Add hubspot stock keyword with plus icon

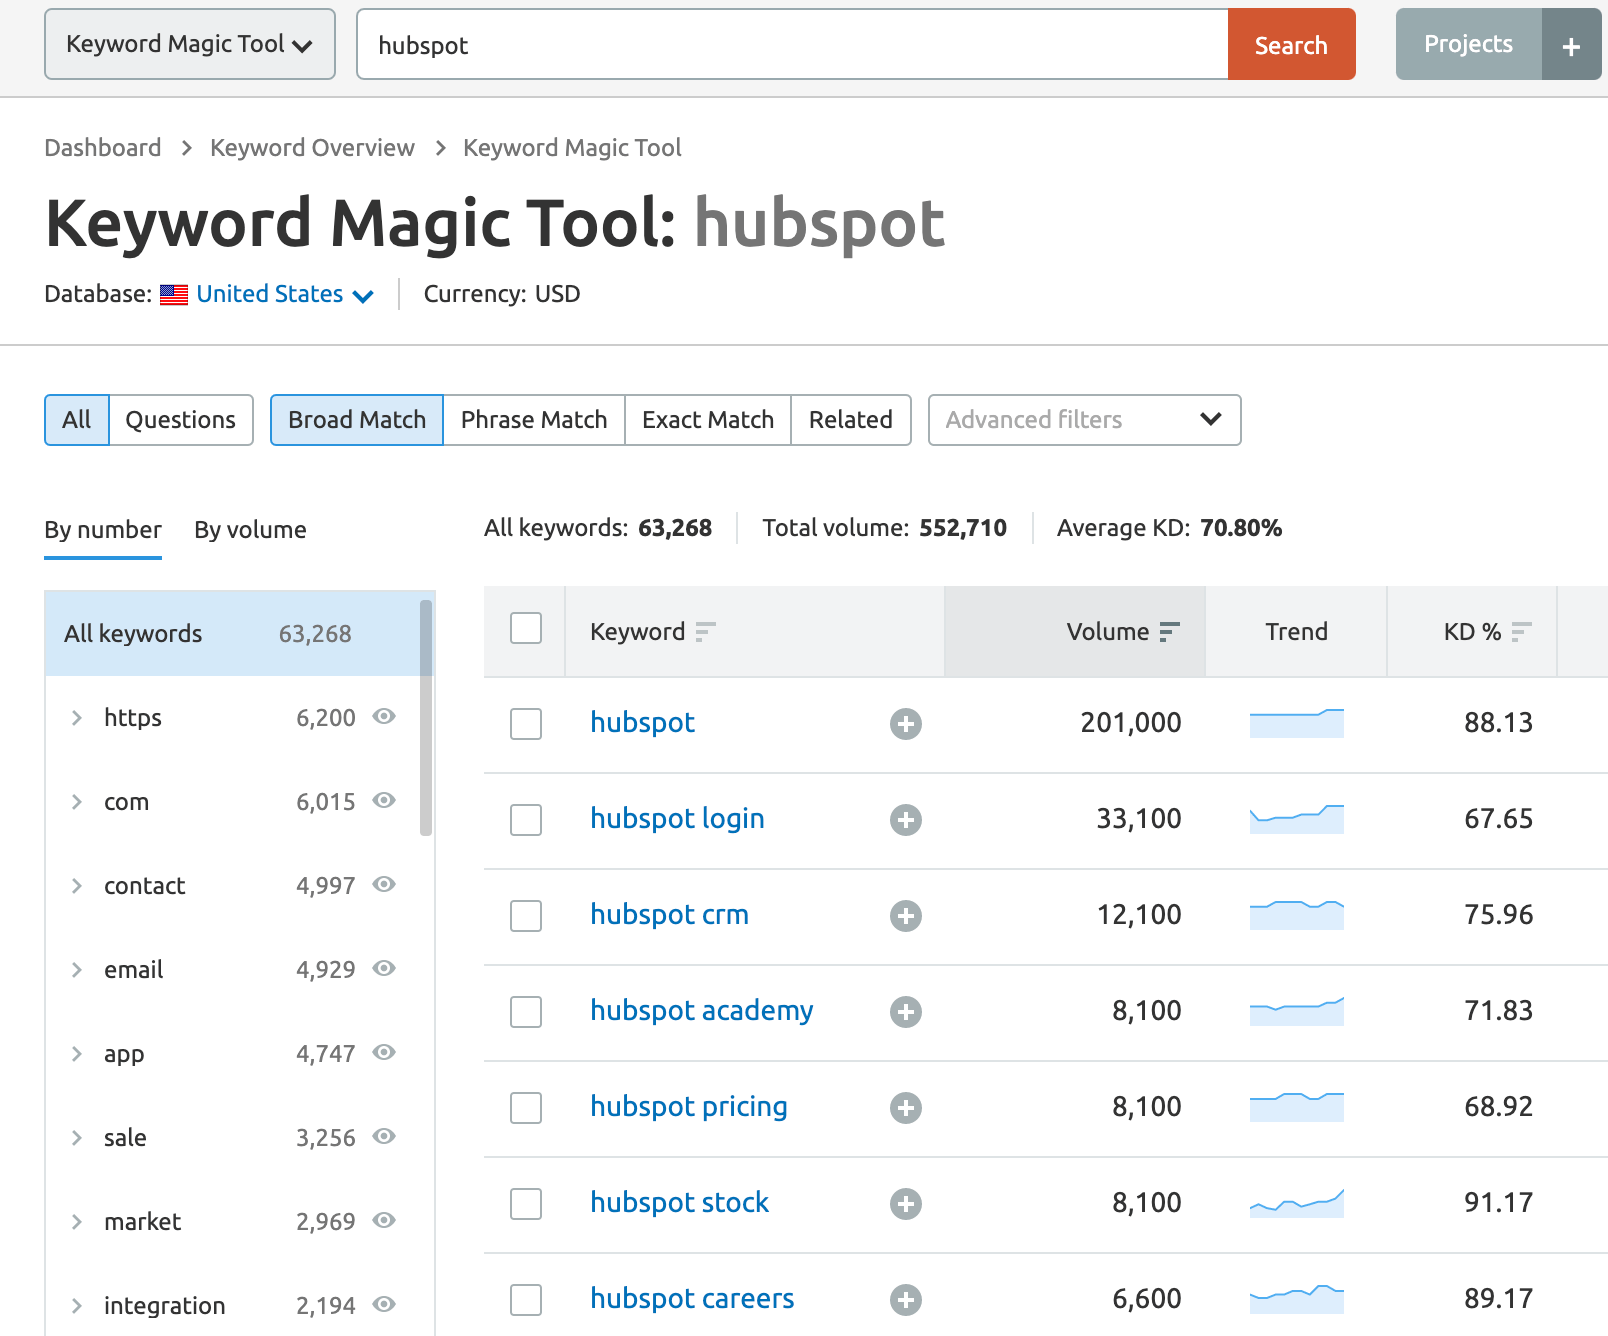906,1204
